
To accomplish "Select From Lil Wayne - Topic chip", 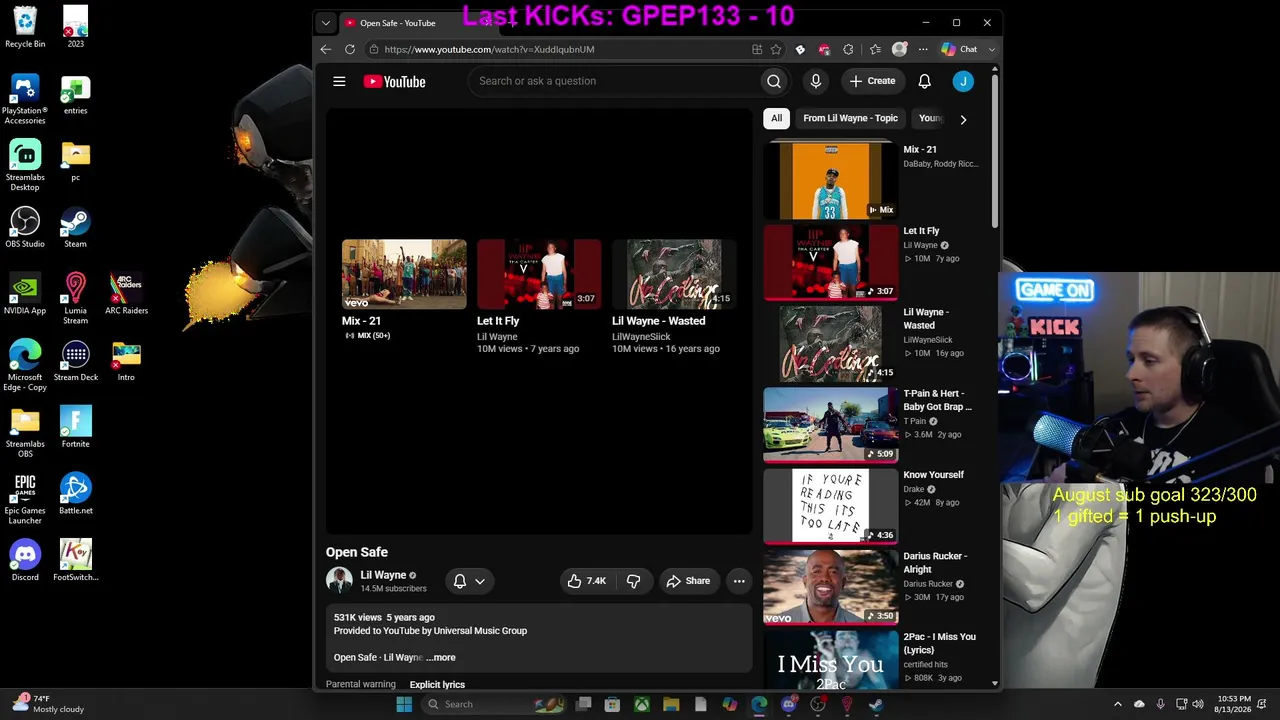I will pos(850,118).
